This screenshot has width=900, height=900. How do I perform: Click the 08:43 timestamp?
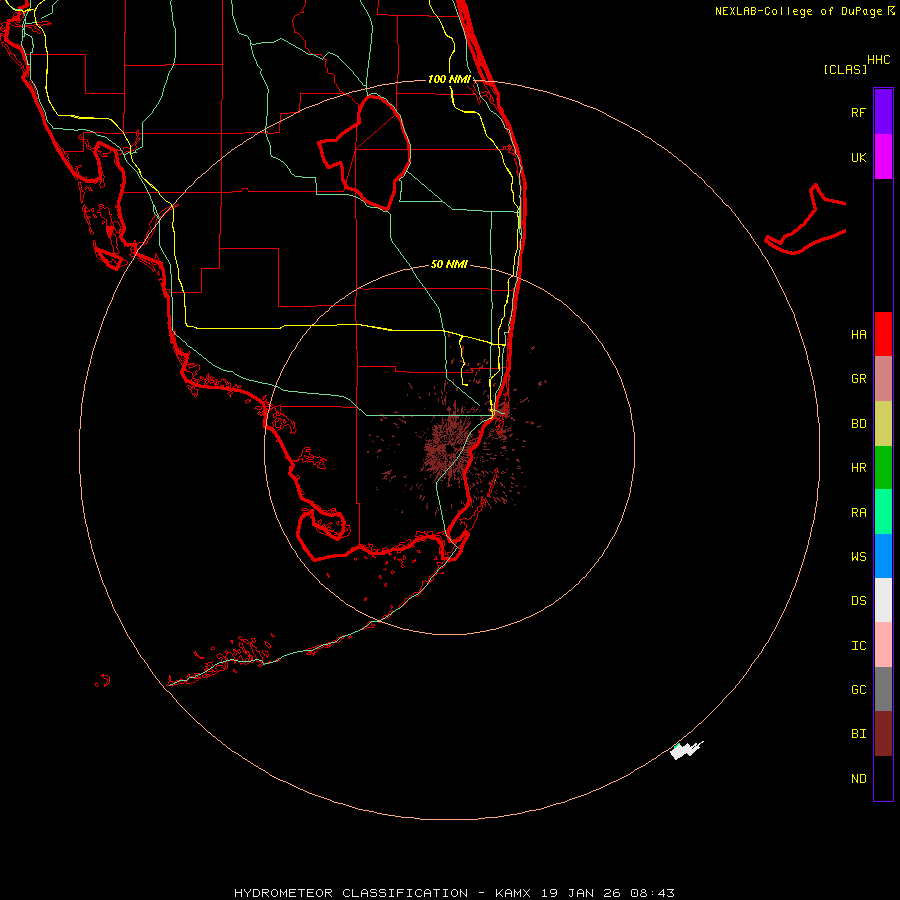click(652, 893)
